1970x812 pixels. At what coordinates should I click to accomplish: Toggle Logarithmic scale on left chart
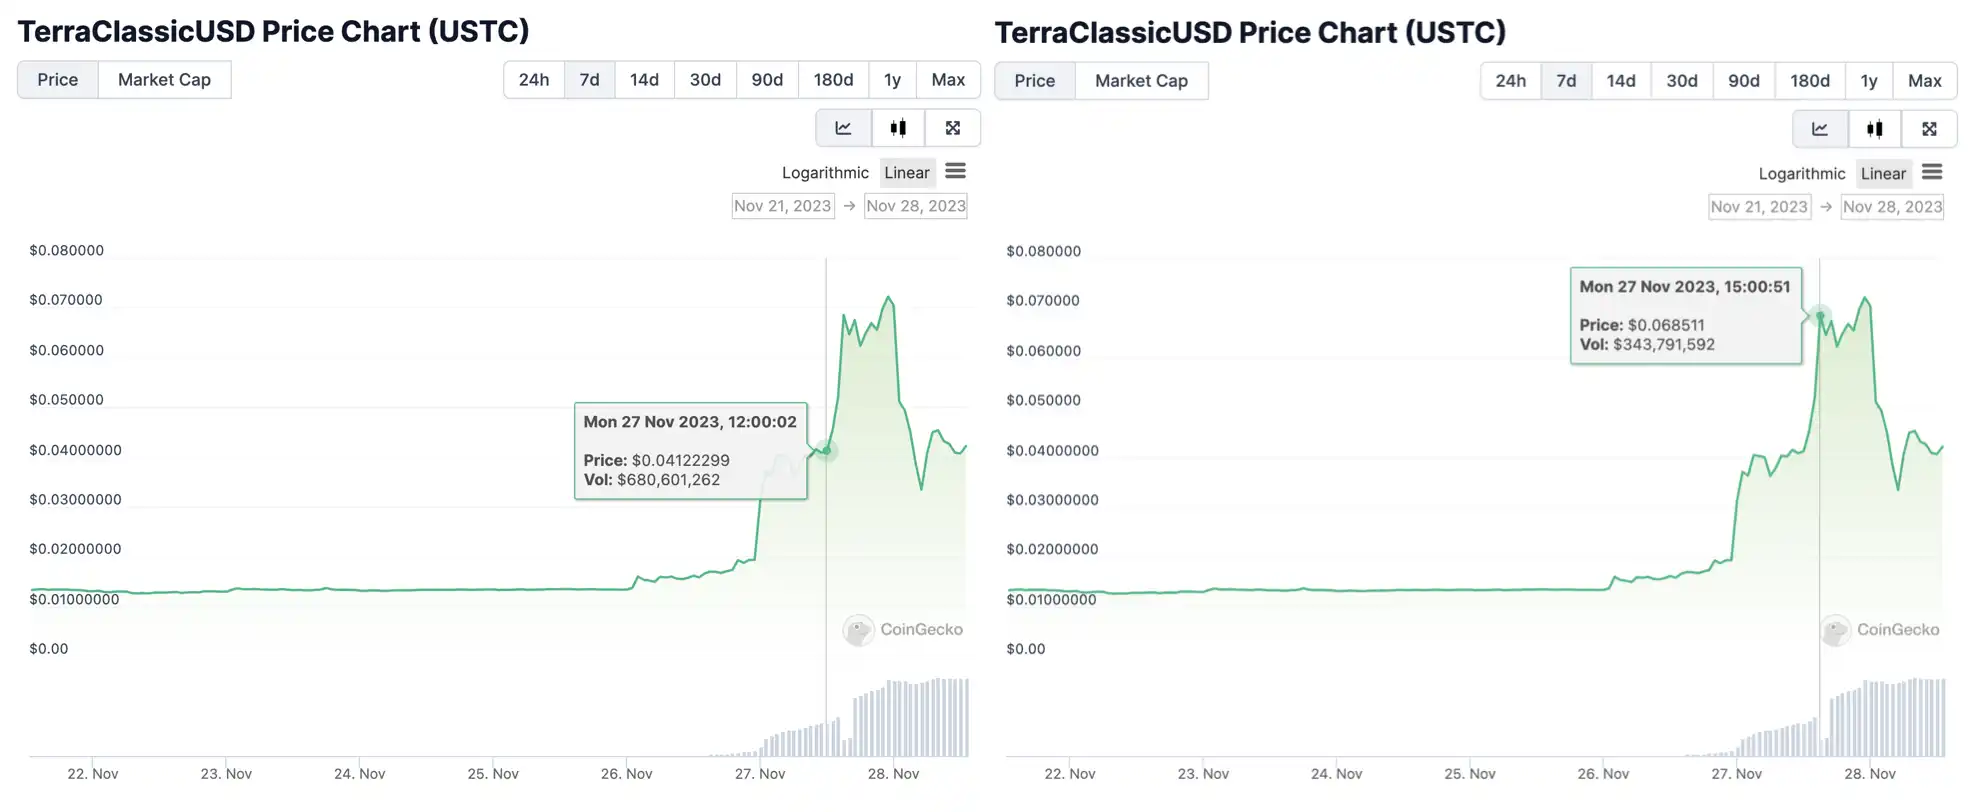[825, 172]
